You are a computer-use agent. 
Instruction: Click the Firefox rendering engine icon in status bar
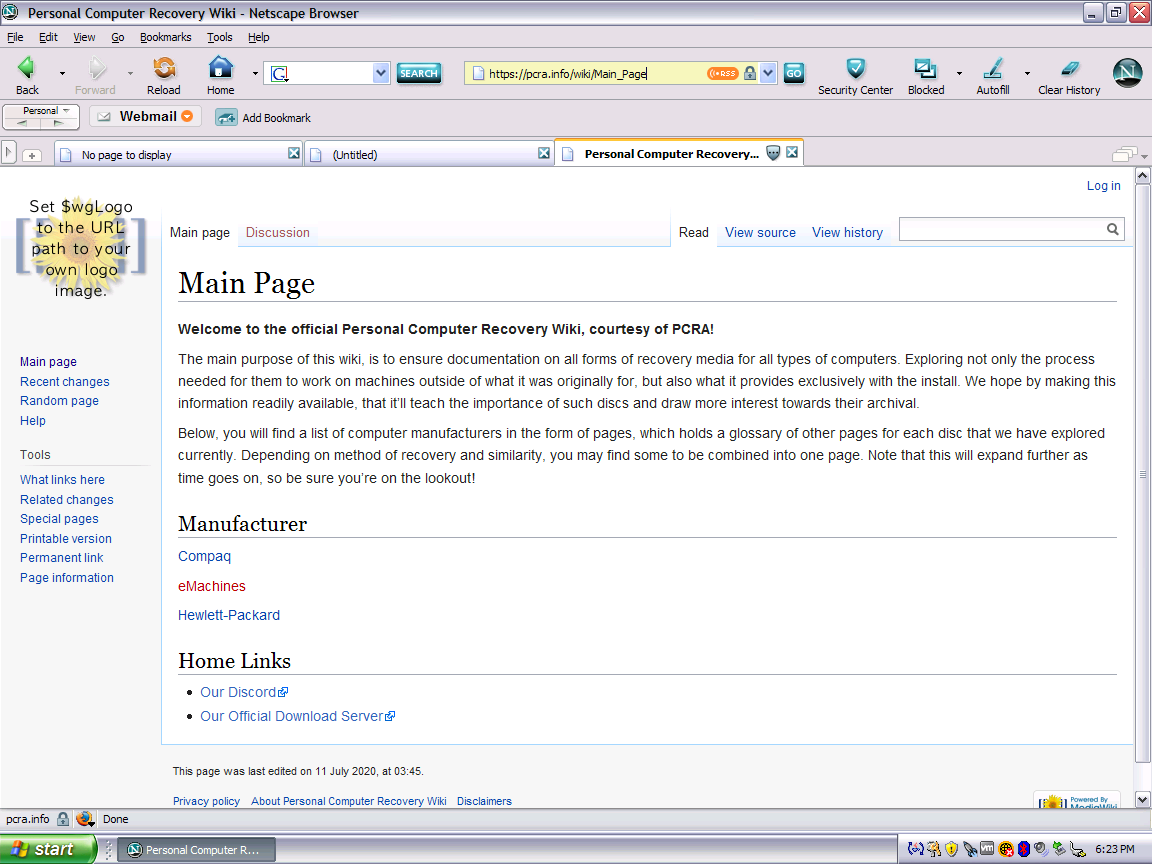(85, 818)
